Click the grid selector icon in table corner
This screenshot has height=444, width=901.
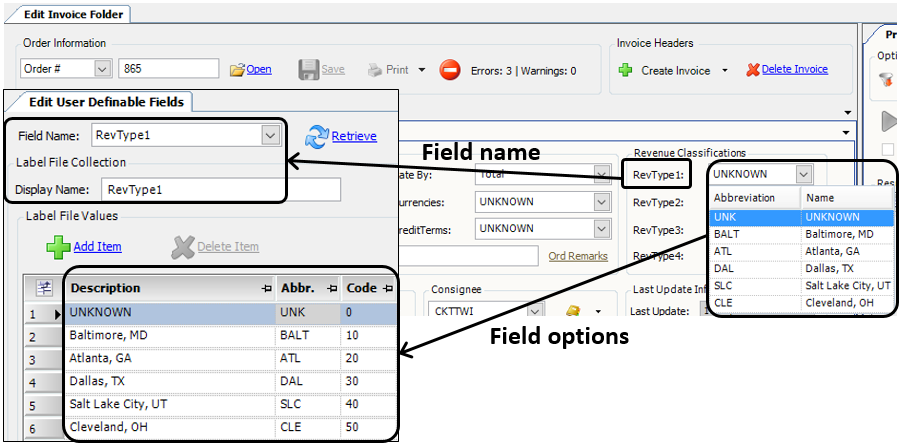(x=44, y=288)
